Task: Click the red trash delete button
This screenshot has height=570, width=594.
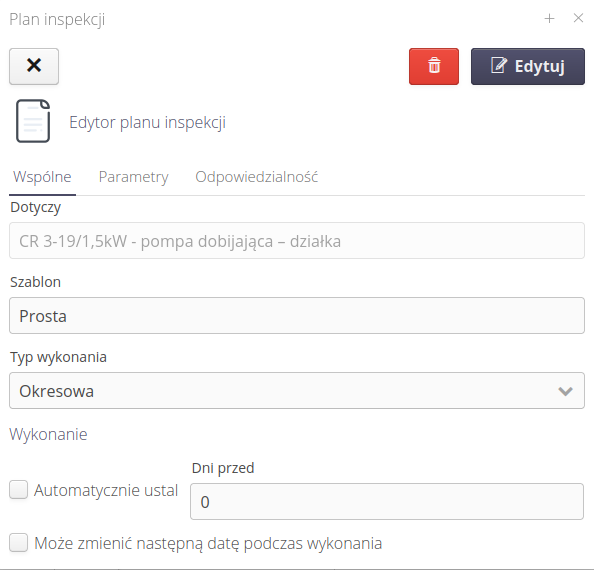Action: click(x=434, y=66)
